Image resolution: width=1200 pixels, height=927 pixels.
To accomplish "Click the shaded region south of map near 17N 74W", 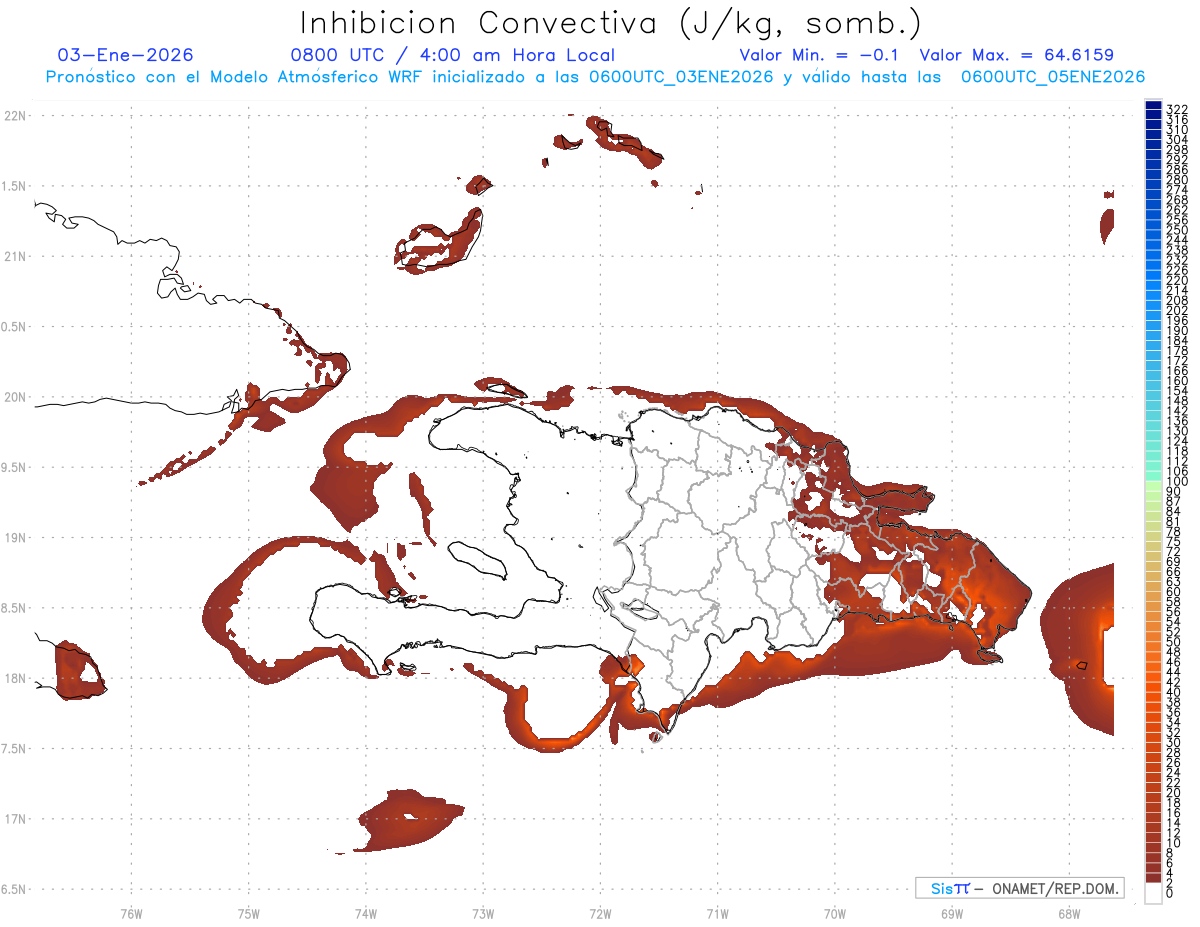I will point(407,821).
